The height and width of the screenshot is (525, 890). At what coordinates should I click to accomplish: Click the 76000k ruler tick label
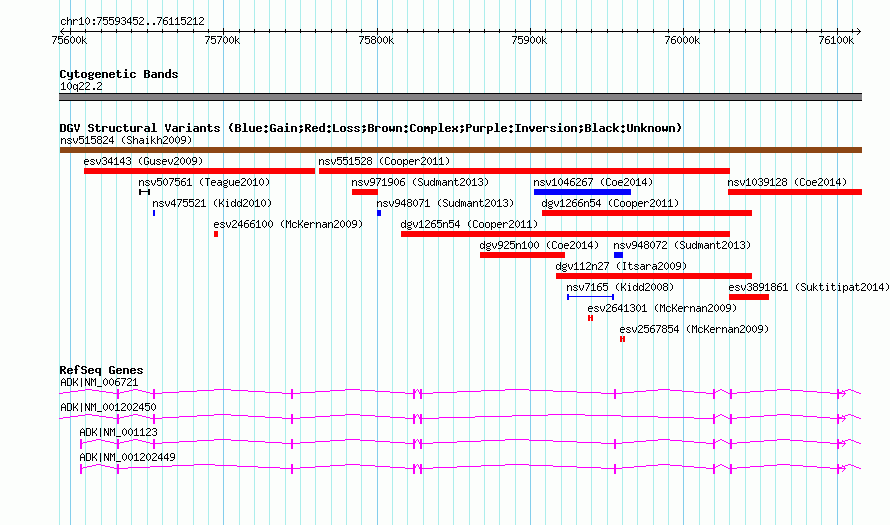point(682,40)
